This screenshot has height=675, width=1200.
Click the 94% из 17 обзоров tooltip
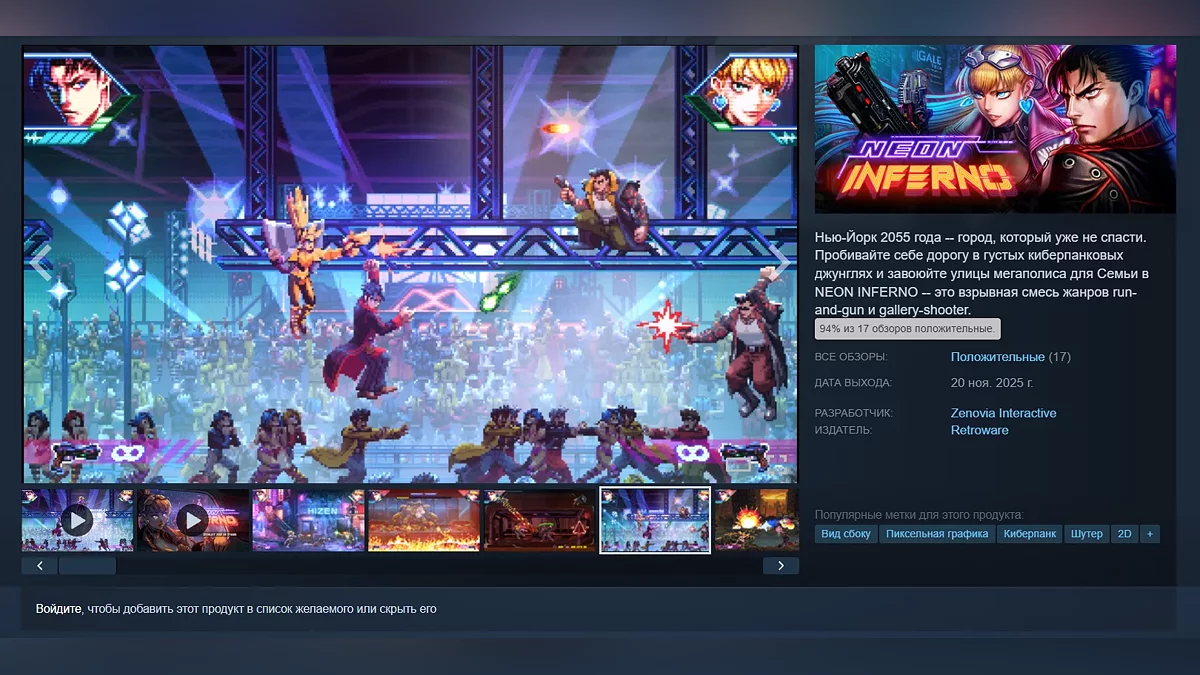click(x=908, y=328)
